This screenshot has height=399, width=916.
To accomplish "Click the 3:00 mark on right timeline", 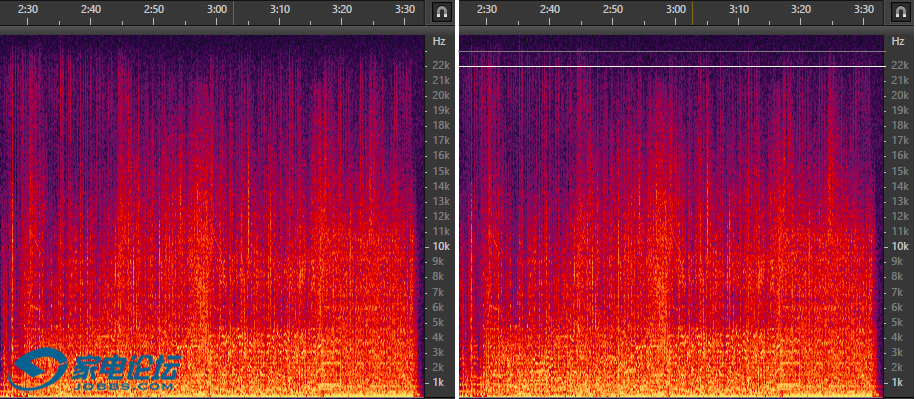I will click(x=675, y=9).
